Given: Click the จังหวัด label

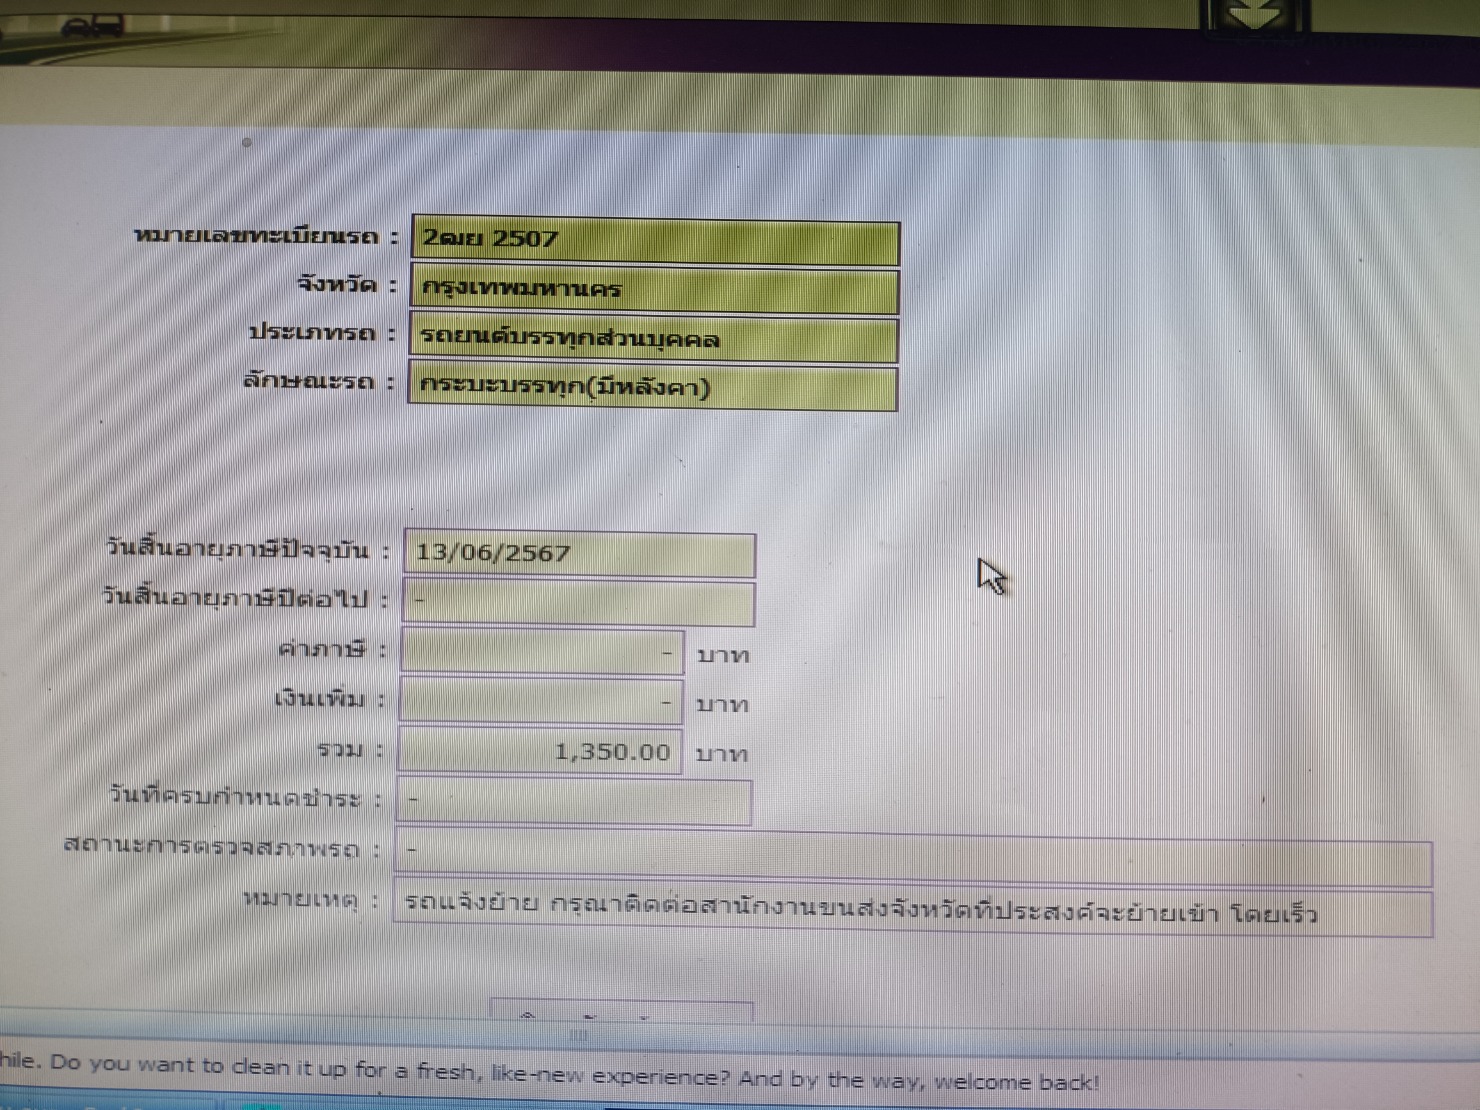Looking at the screenshot, I should pos(346,285).
